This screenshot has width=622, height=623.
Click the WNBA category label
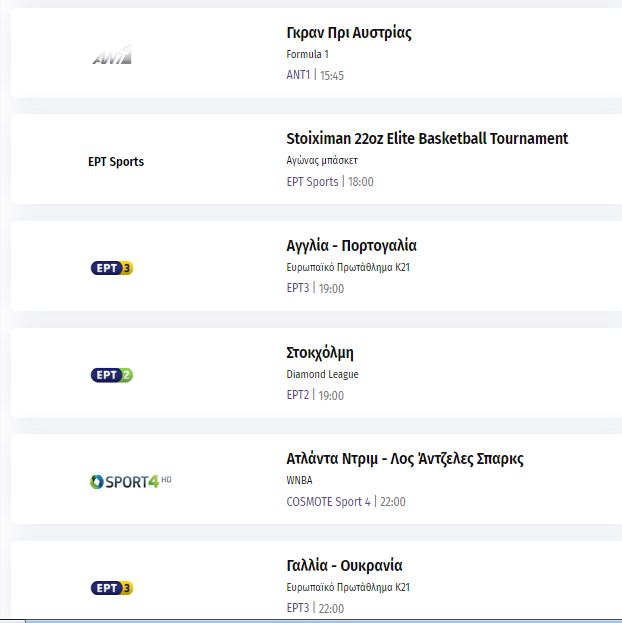point(299,480)
